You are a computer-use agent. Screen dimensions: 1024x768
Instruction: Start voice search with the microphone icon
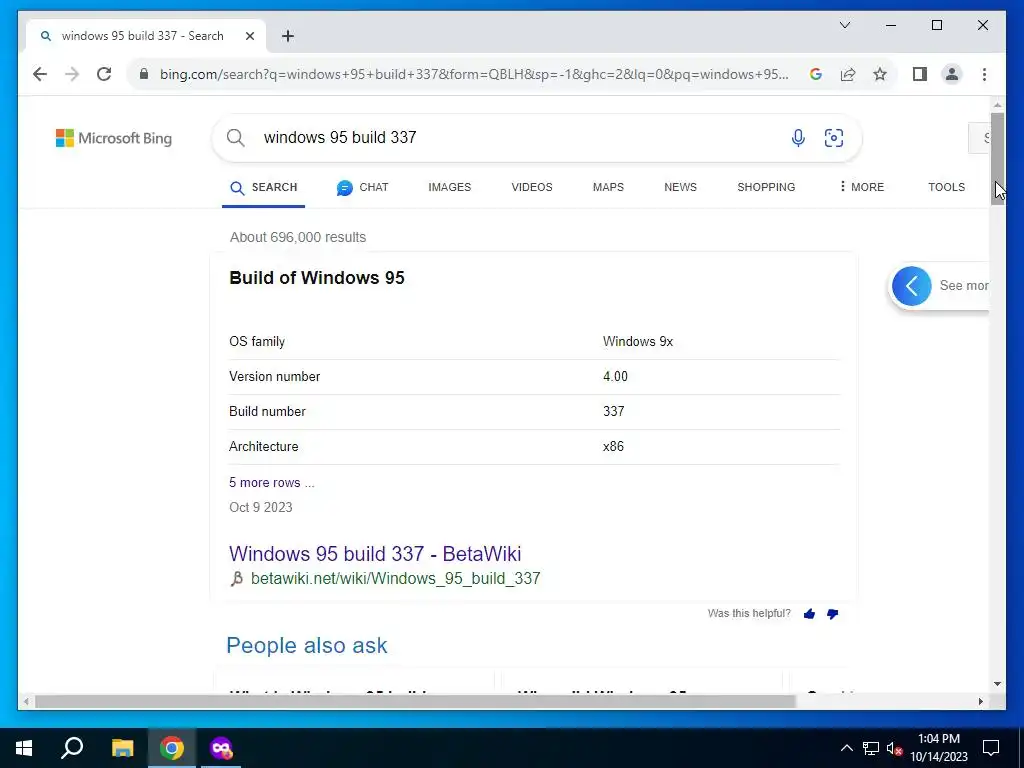pos(797,138)
